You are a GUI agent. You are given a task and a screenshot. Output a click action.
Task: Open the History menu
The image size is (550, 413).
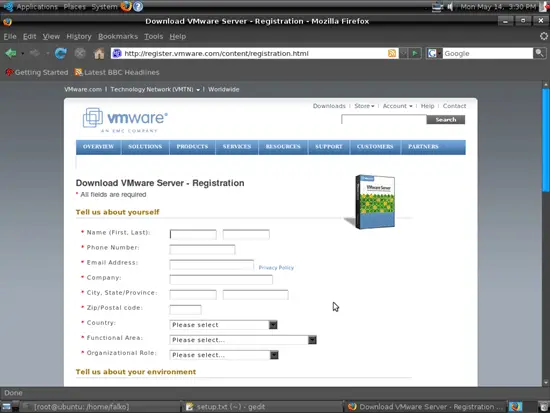(79, 36)
